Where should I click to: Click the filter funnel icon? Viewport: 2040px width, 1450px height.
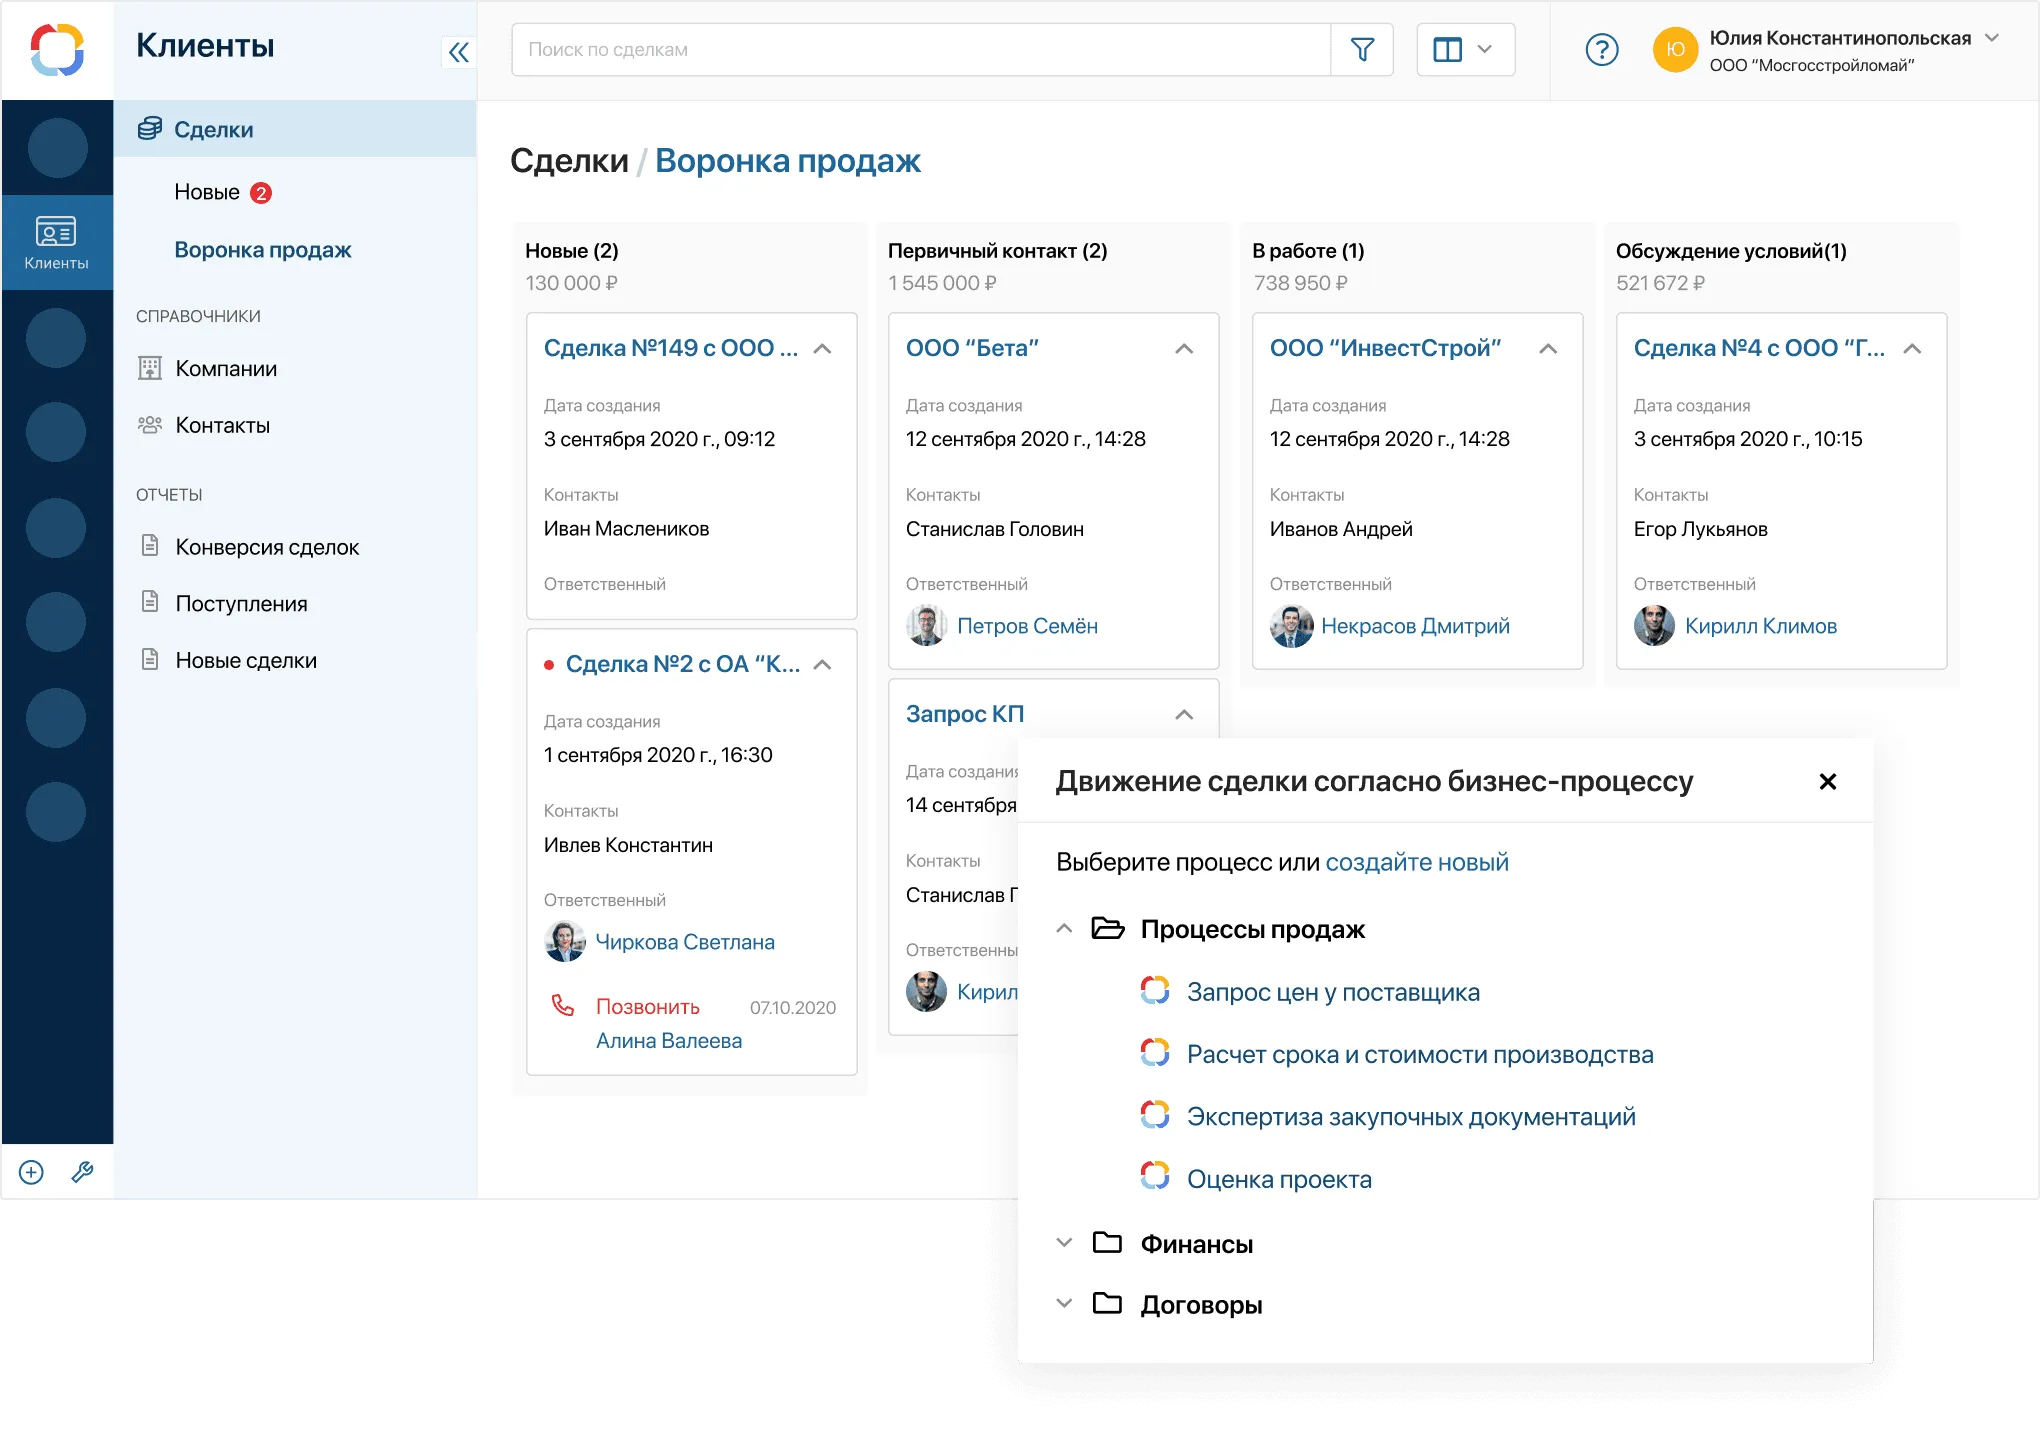point(1362,50)
